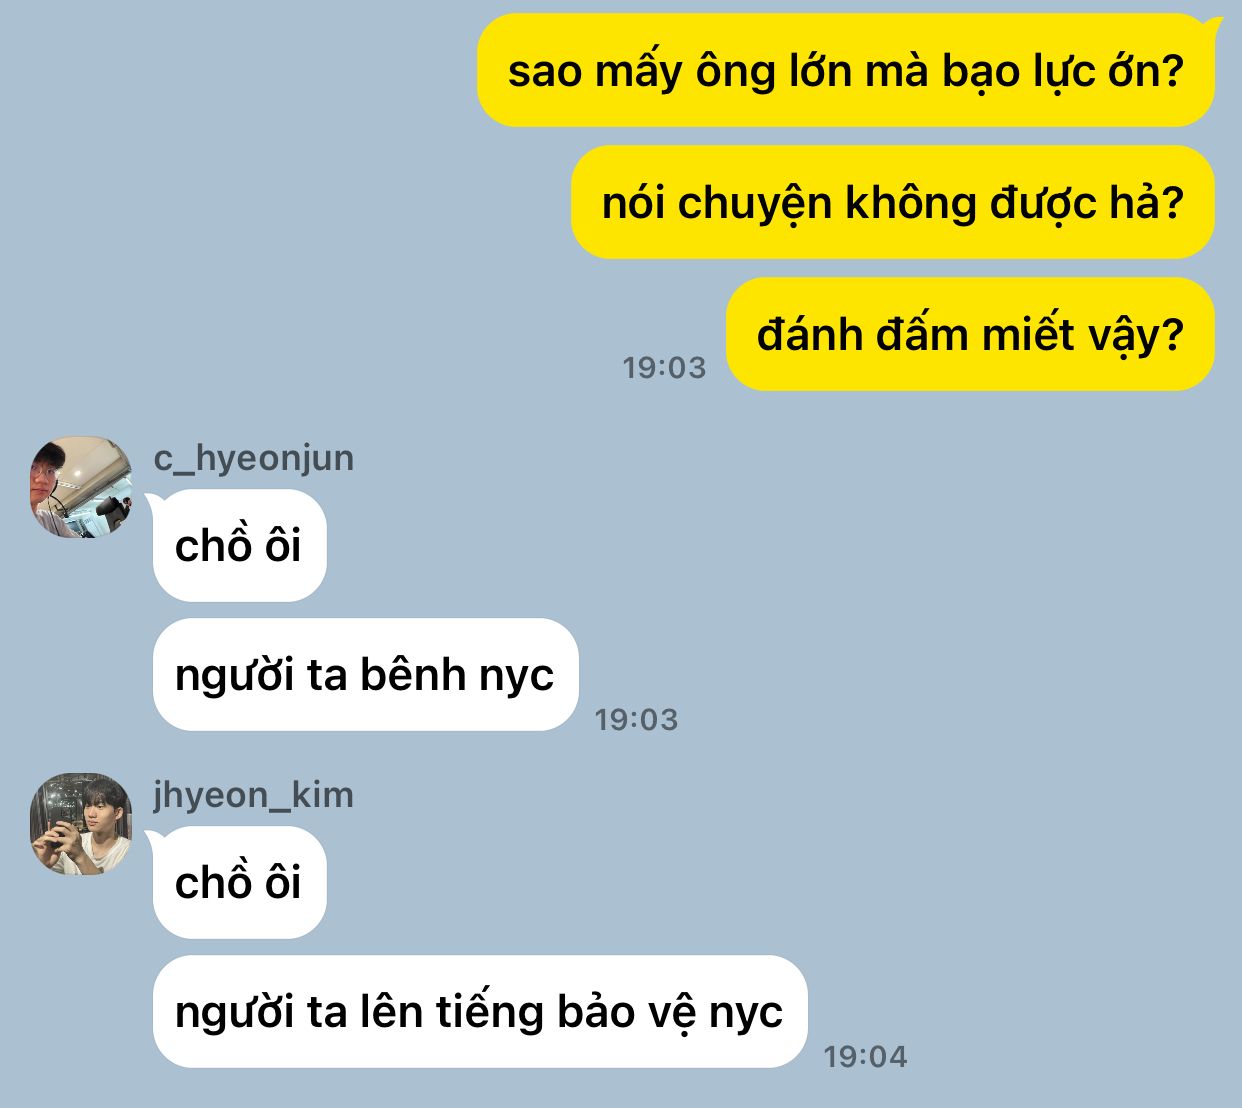Select the "nói chuyện không được hả?" message
Viewport: 1242px width, 1108px height.
893,203
